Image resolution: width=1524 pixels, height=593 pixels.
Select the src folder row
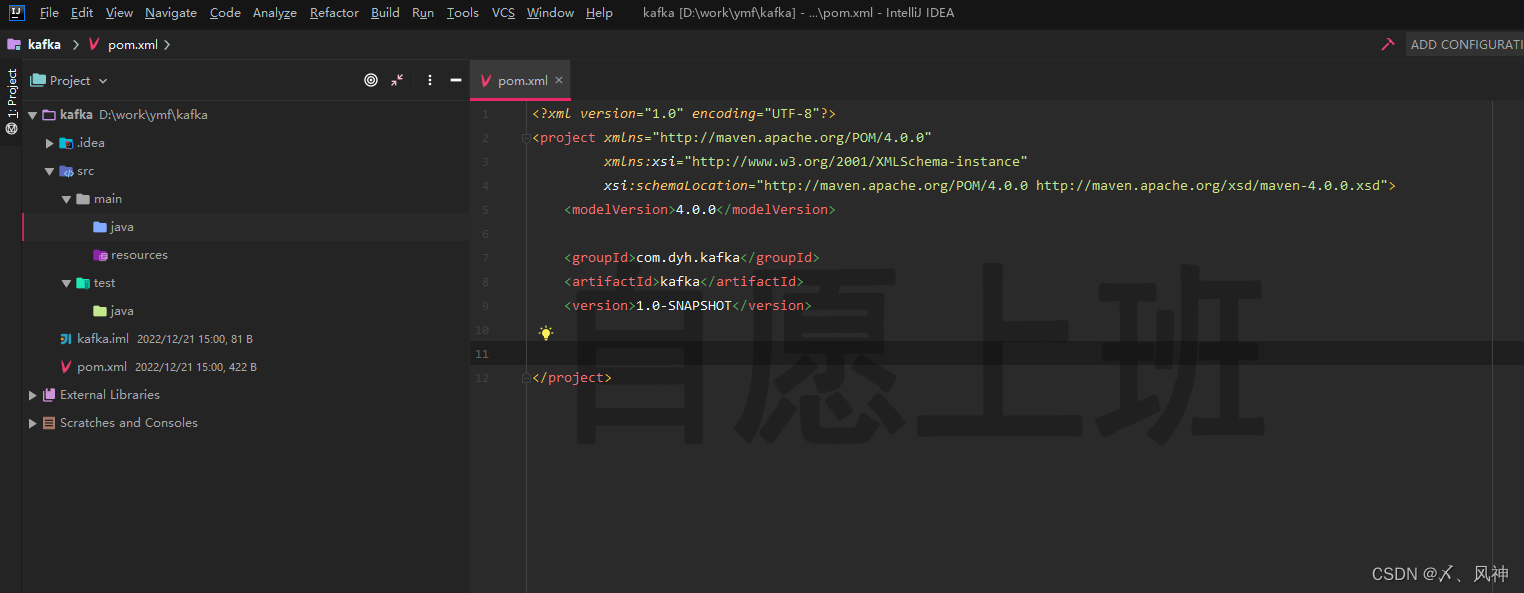[x=246, y=171]
